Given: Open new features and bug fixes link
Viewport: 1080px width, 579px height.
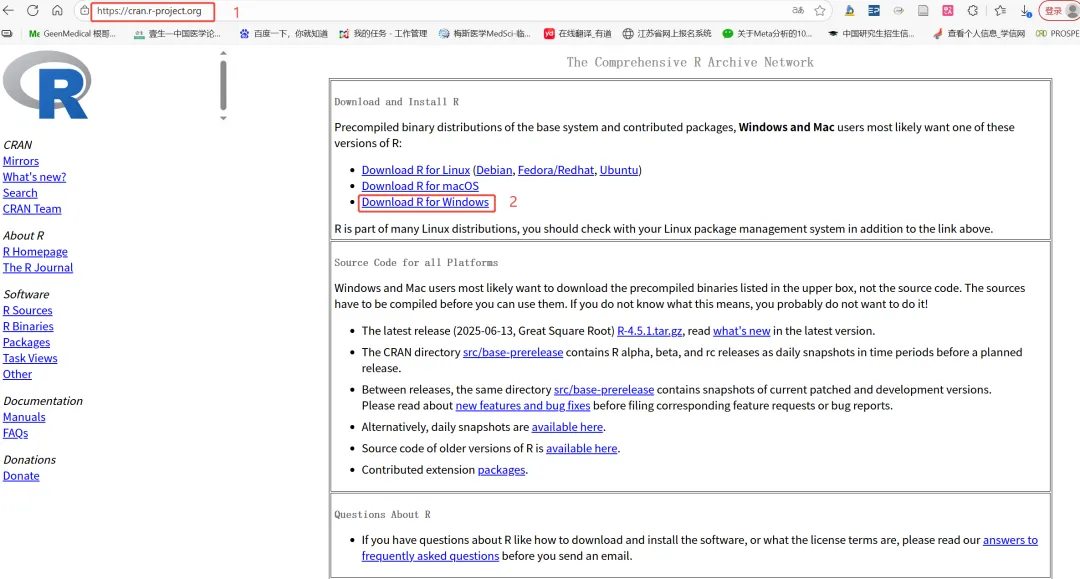Looking at the screenshot, I should click(523, 406).
